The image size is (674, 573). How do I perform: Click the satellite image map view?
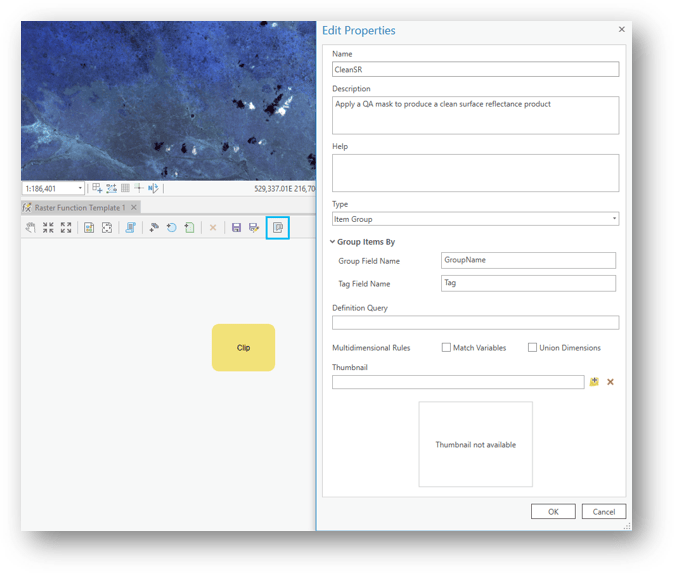[168, 101]
